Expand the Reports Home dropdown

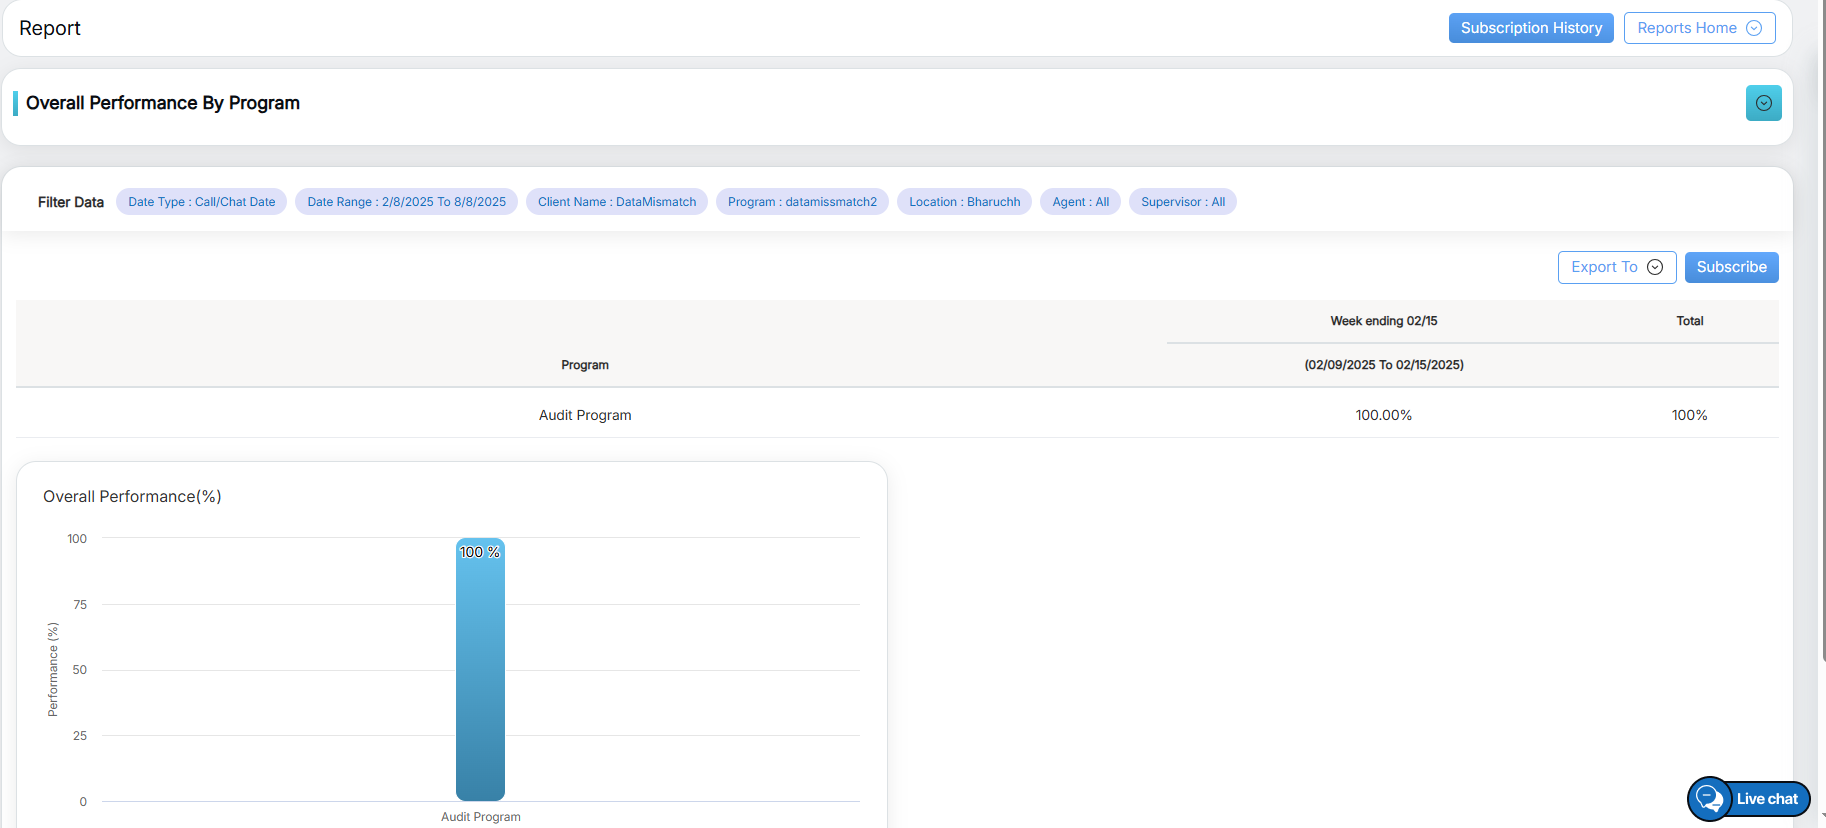coord(1698,28)
